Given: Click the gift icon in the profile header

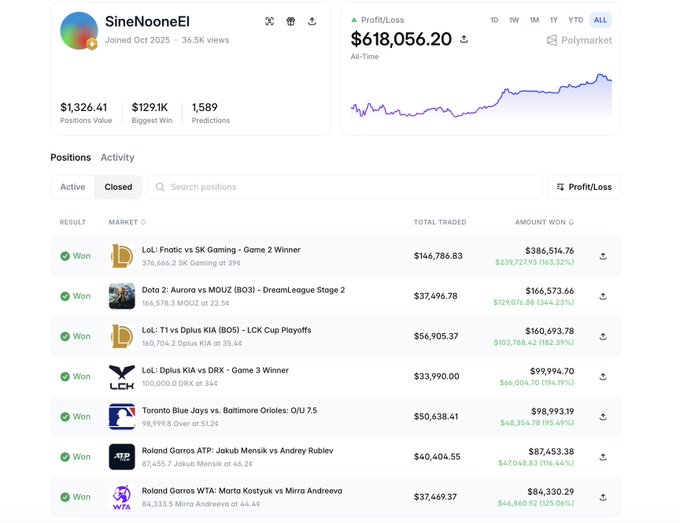Looking at the screenshot, I should pyautogui.click(x=291, y=21).
